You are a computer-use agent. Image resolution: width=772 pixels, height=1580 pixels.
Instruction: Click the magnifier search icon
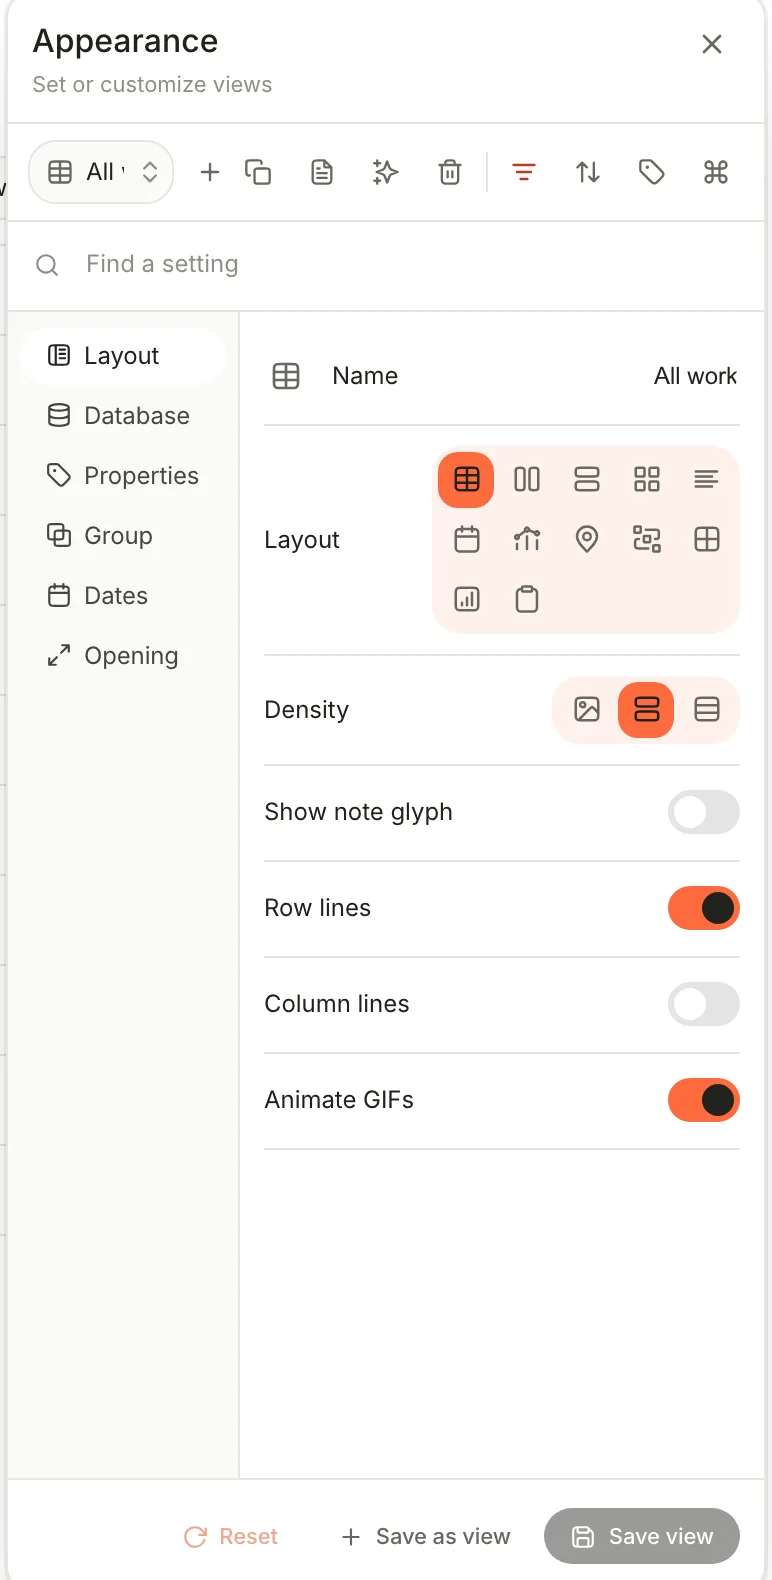click(47, 265)
